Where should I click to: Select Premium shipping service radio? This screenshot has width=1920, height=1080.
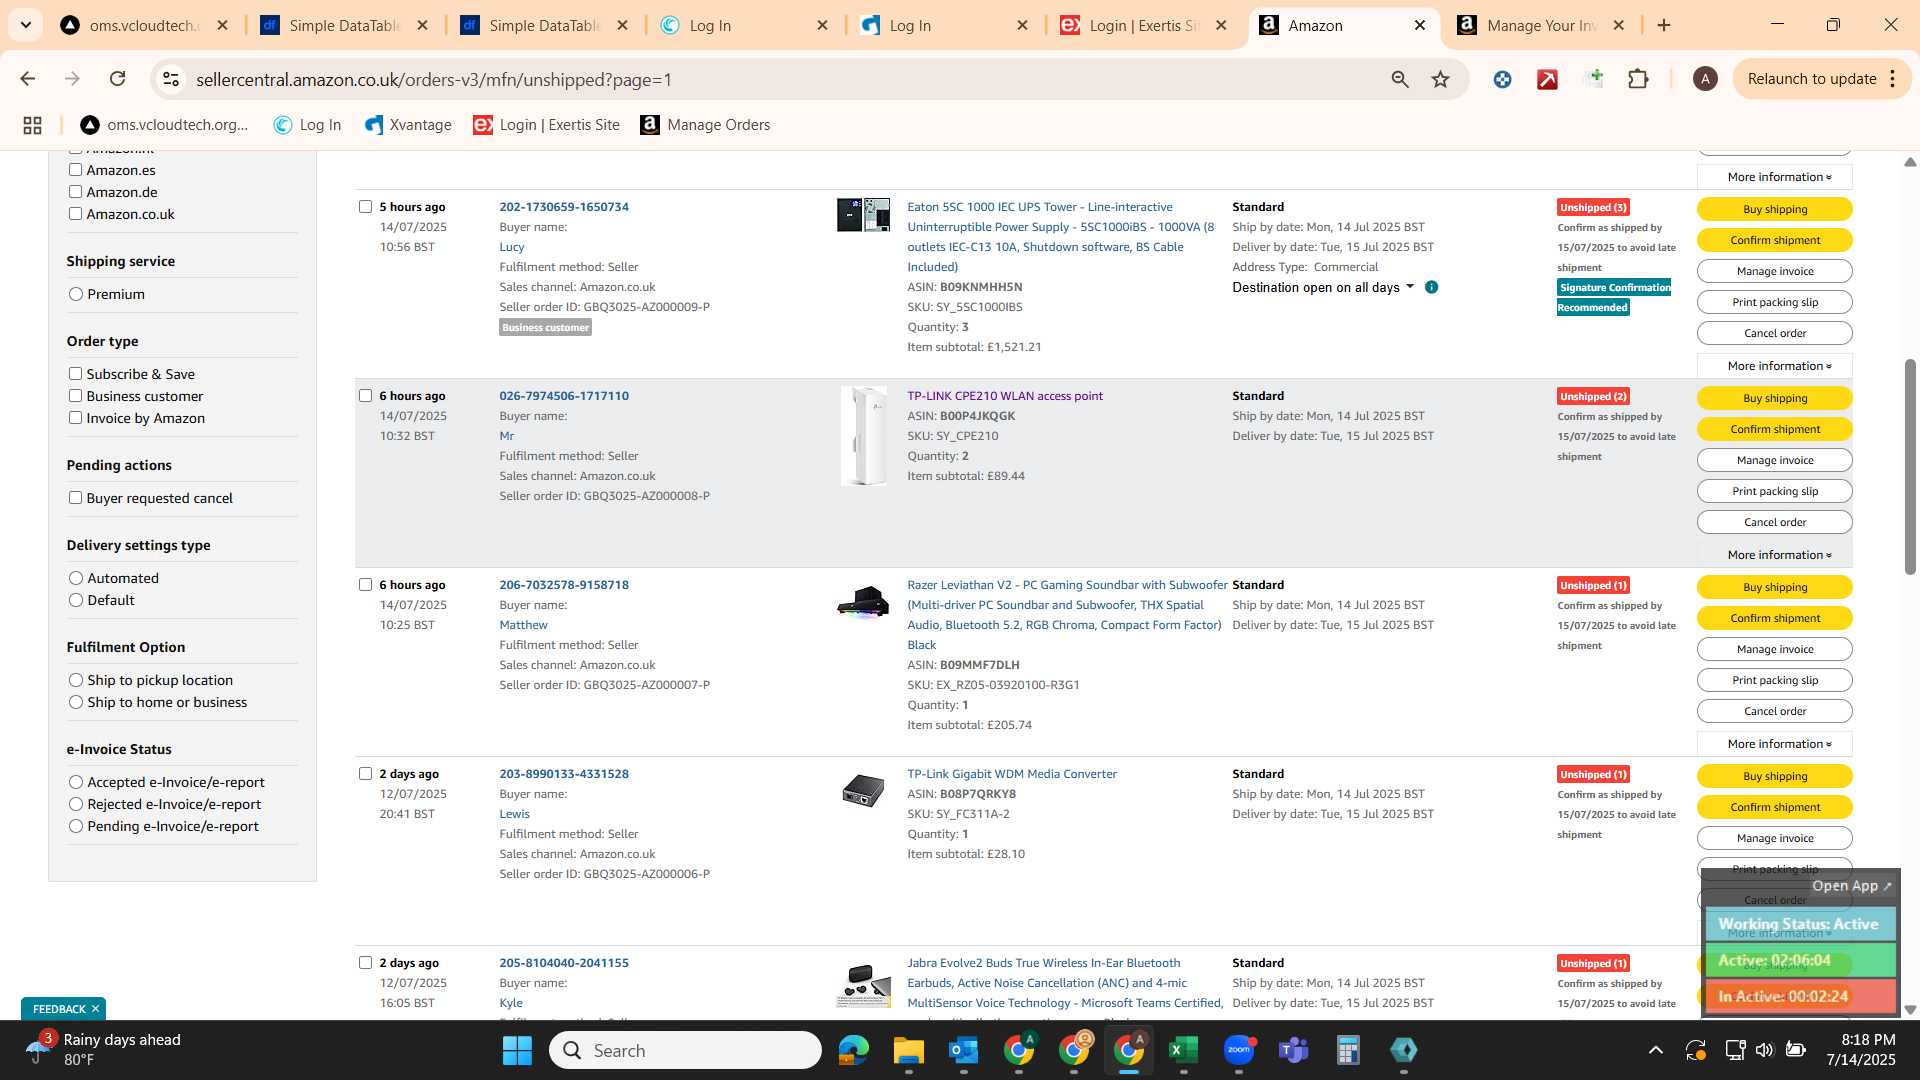(x=76, y=294)
